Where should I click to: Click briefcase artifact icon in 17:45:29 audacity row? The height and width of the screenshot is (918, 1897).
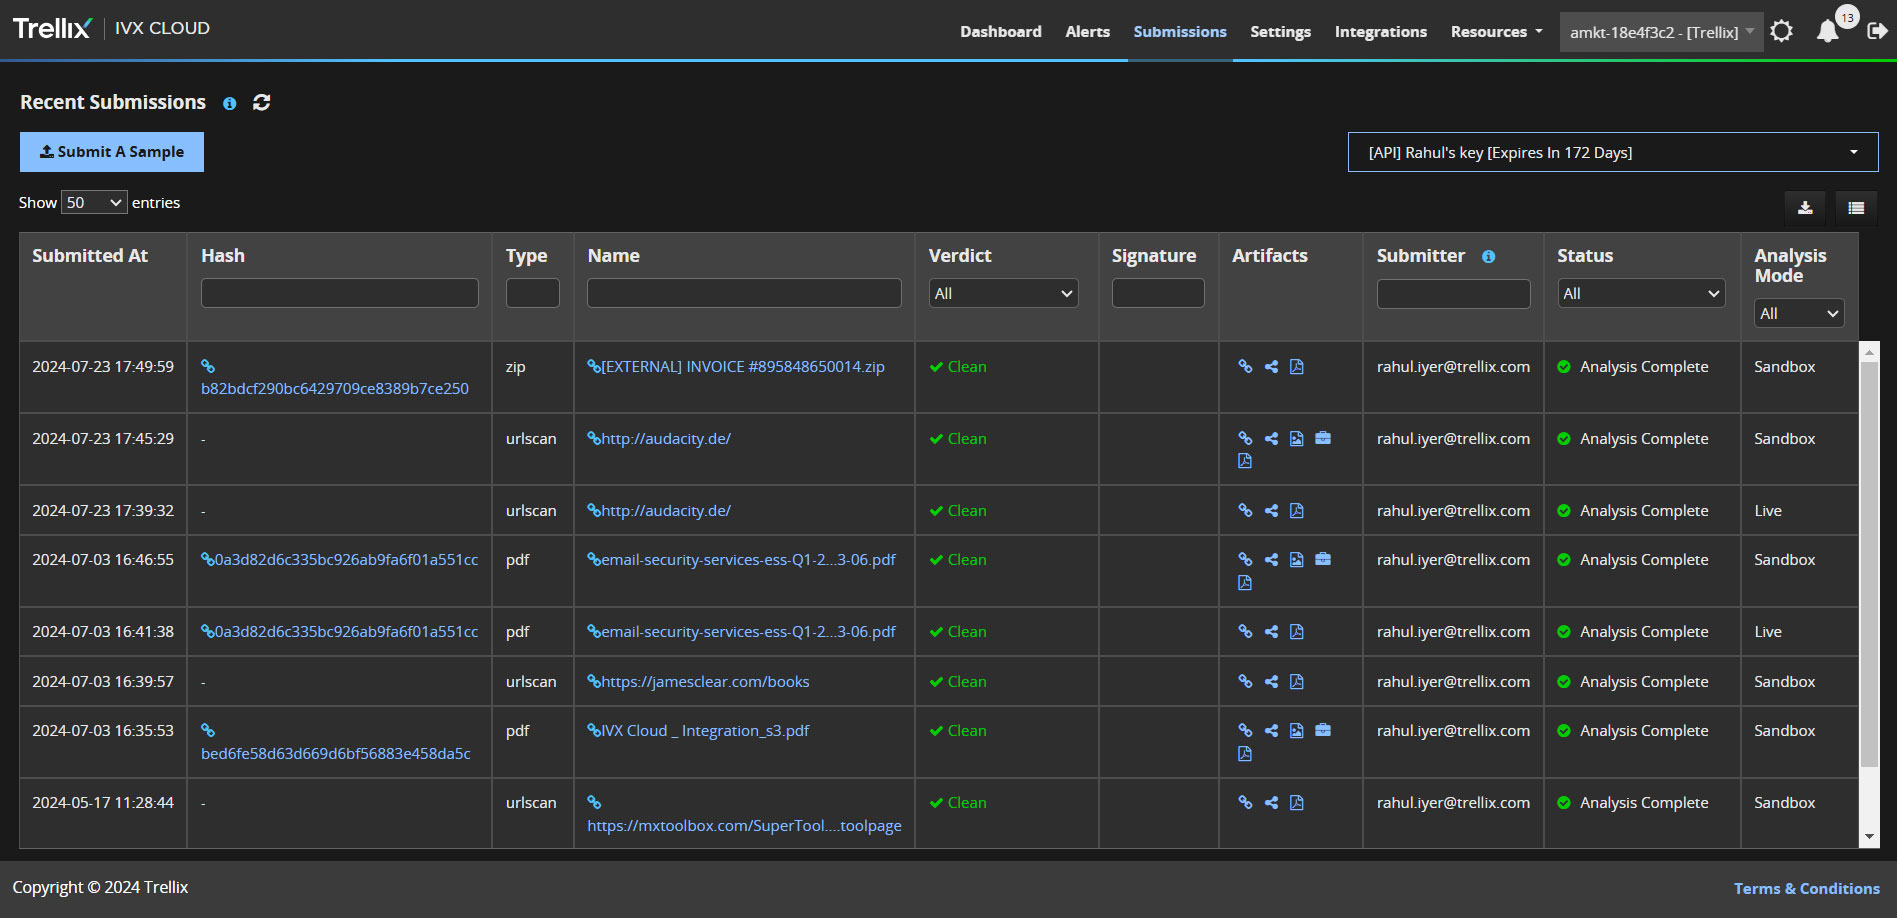tap(1323, 439)
